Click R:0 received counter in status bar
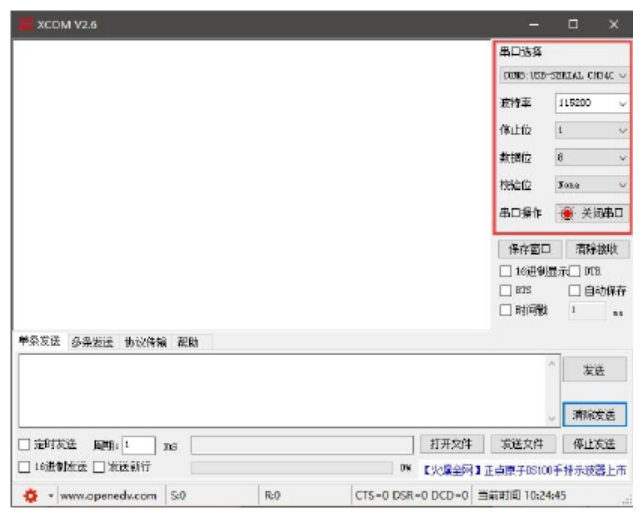This screenshot has height=516, width=640. click(x=272, y=496)
